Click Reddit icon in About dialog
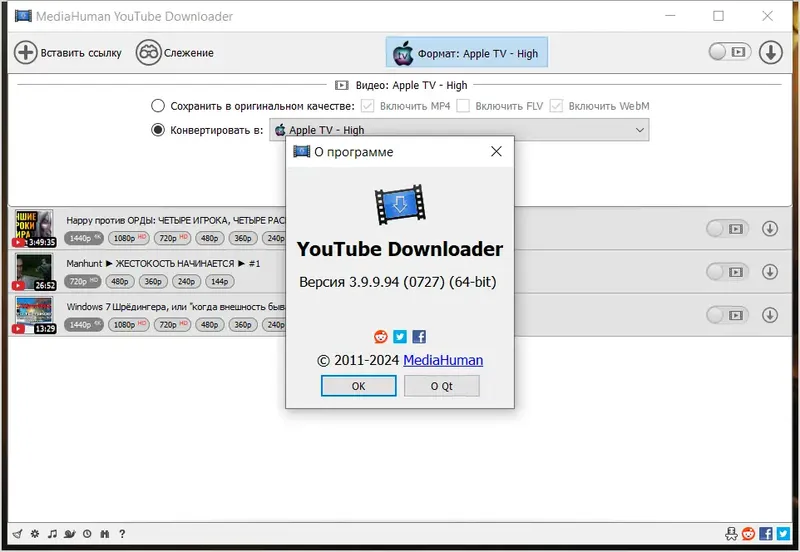The image size is (800, 552). click(x=381, y=337)
